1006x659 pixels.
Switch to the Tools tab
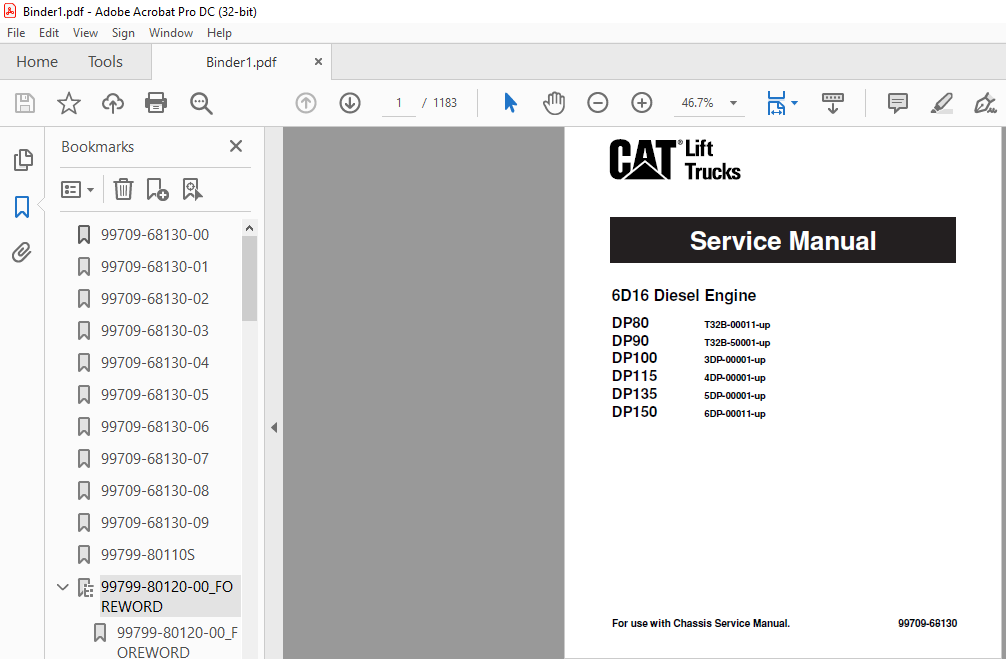(105, 62)
